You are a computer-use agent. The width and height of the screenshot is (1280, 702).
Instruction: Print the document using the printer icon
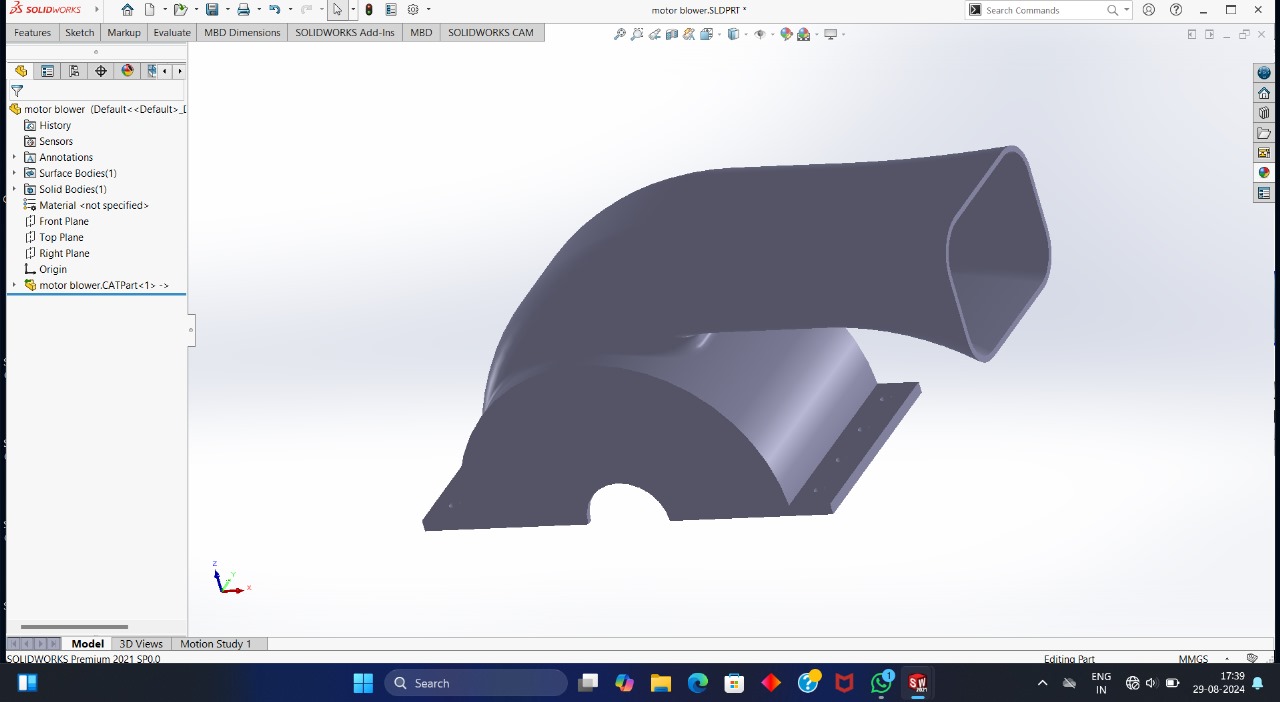point(243,10)
